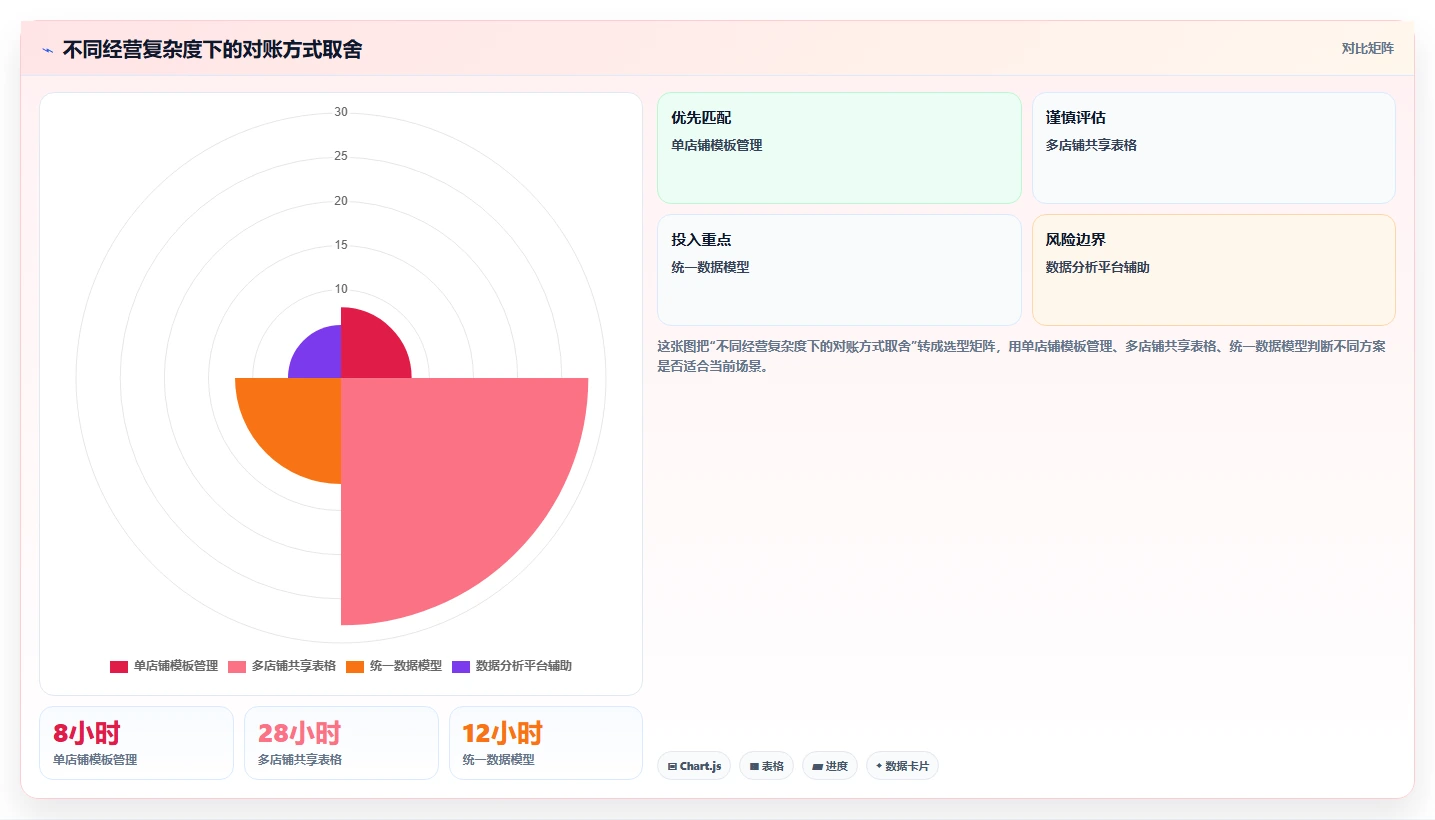Click the purple legend color box
Image resolution: width=1435 pixels, height=820 pixels.
tap(461, 666)
